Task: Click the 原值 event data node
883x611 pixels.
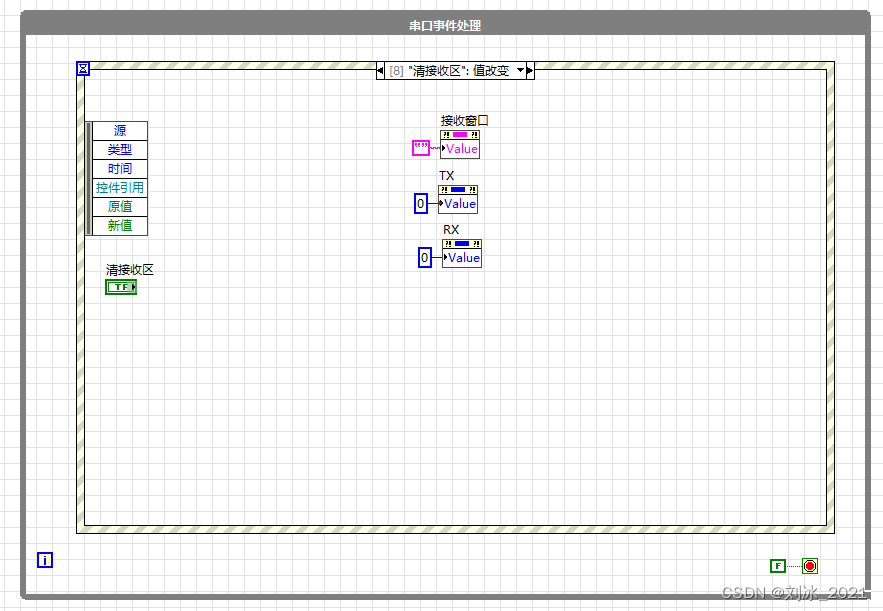Action: point(120,207)
